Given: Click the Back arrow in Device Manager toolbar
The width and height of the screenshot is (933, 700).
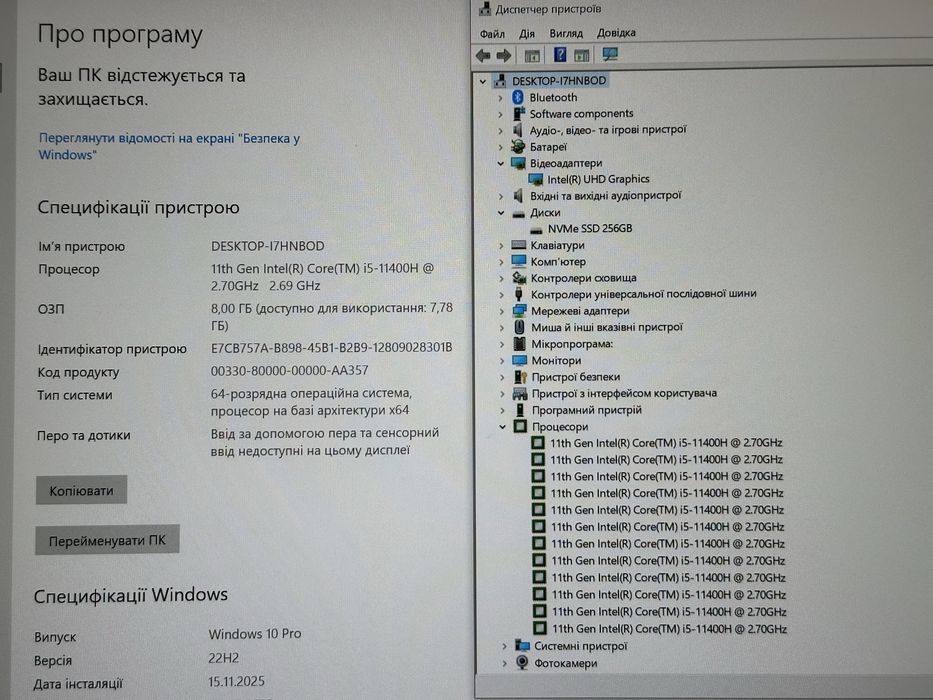Looking at the screenshot, I should click(x=483, y=56).
